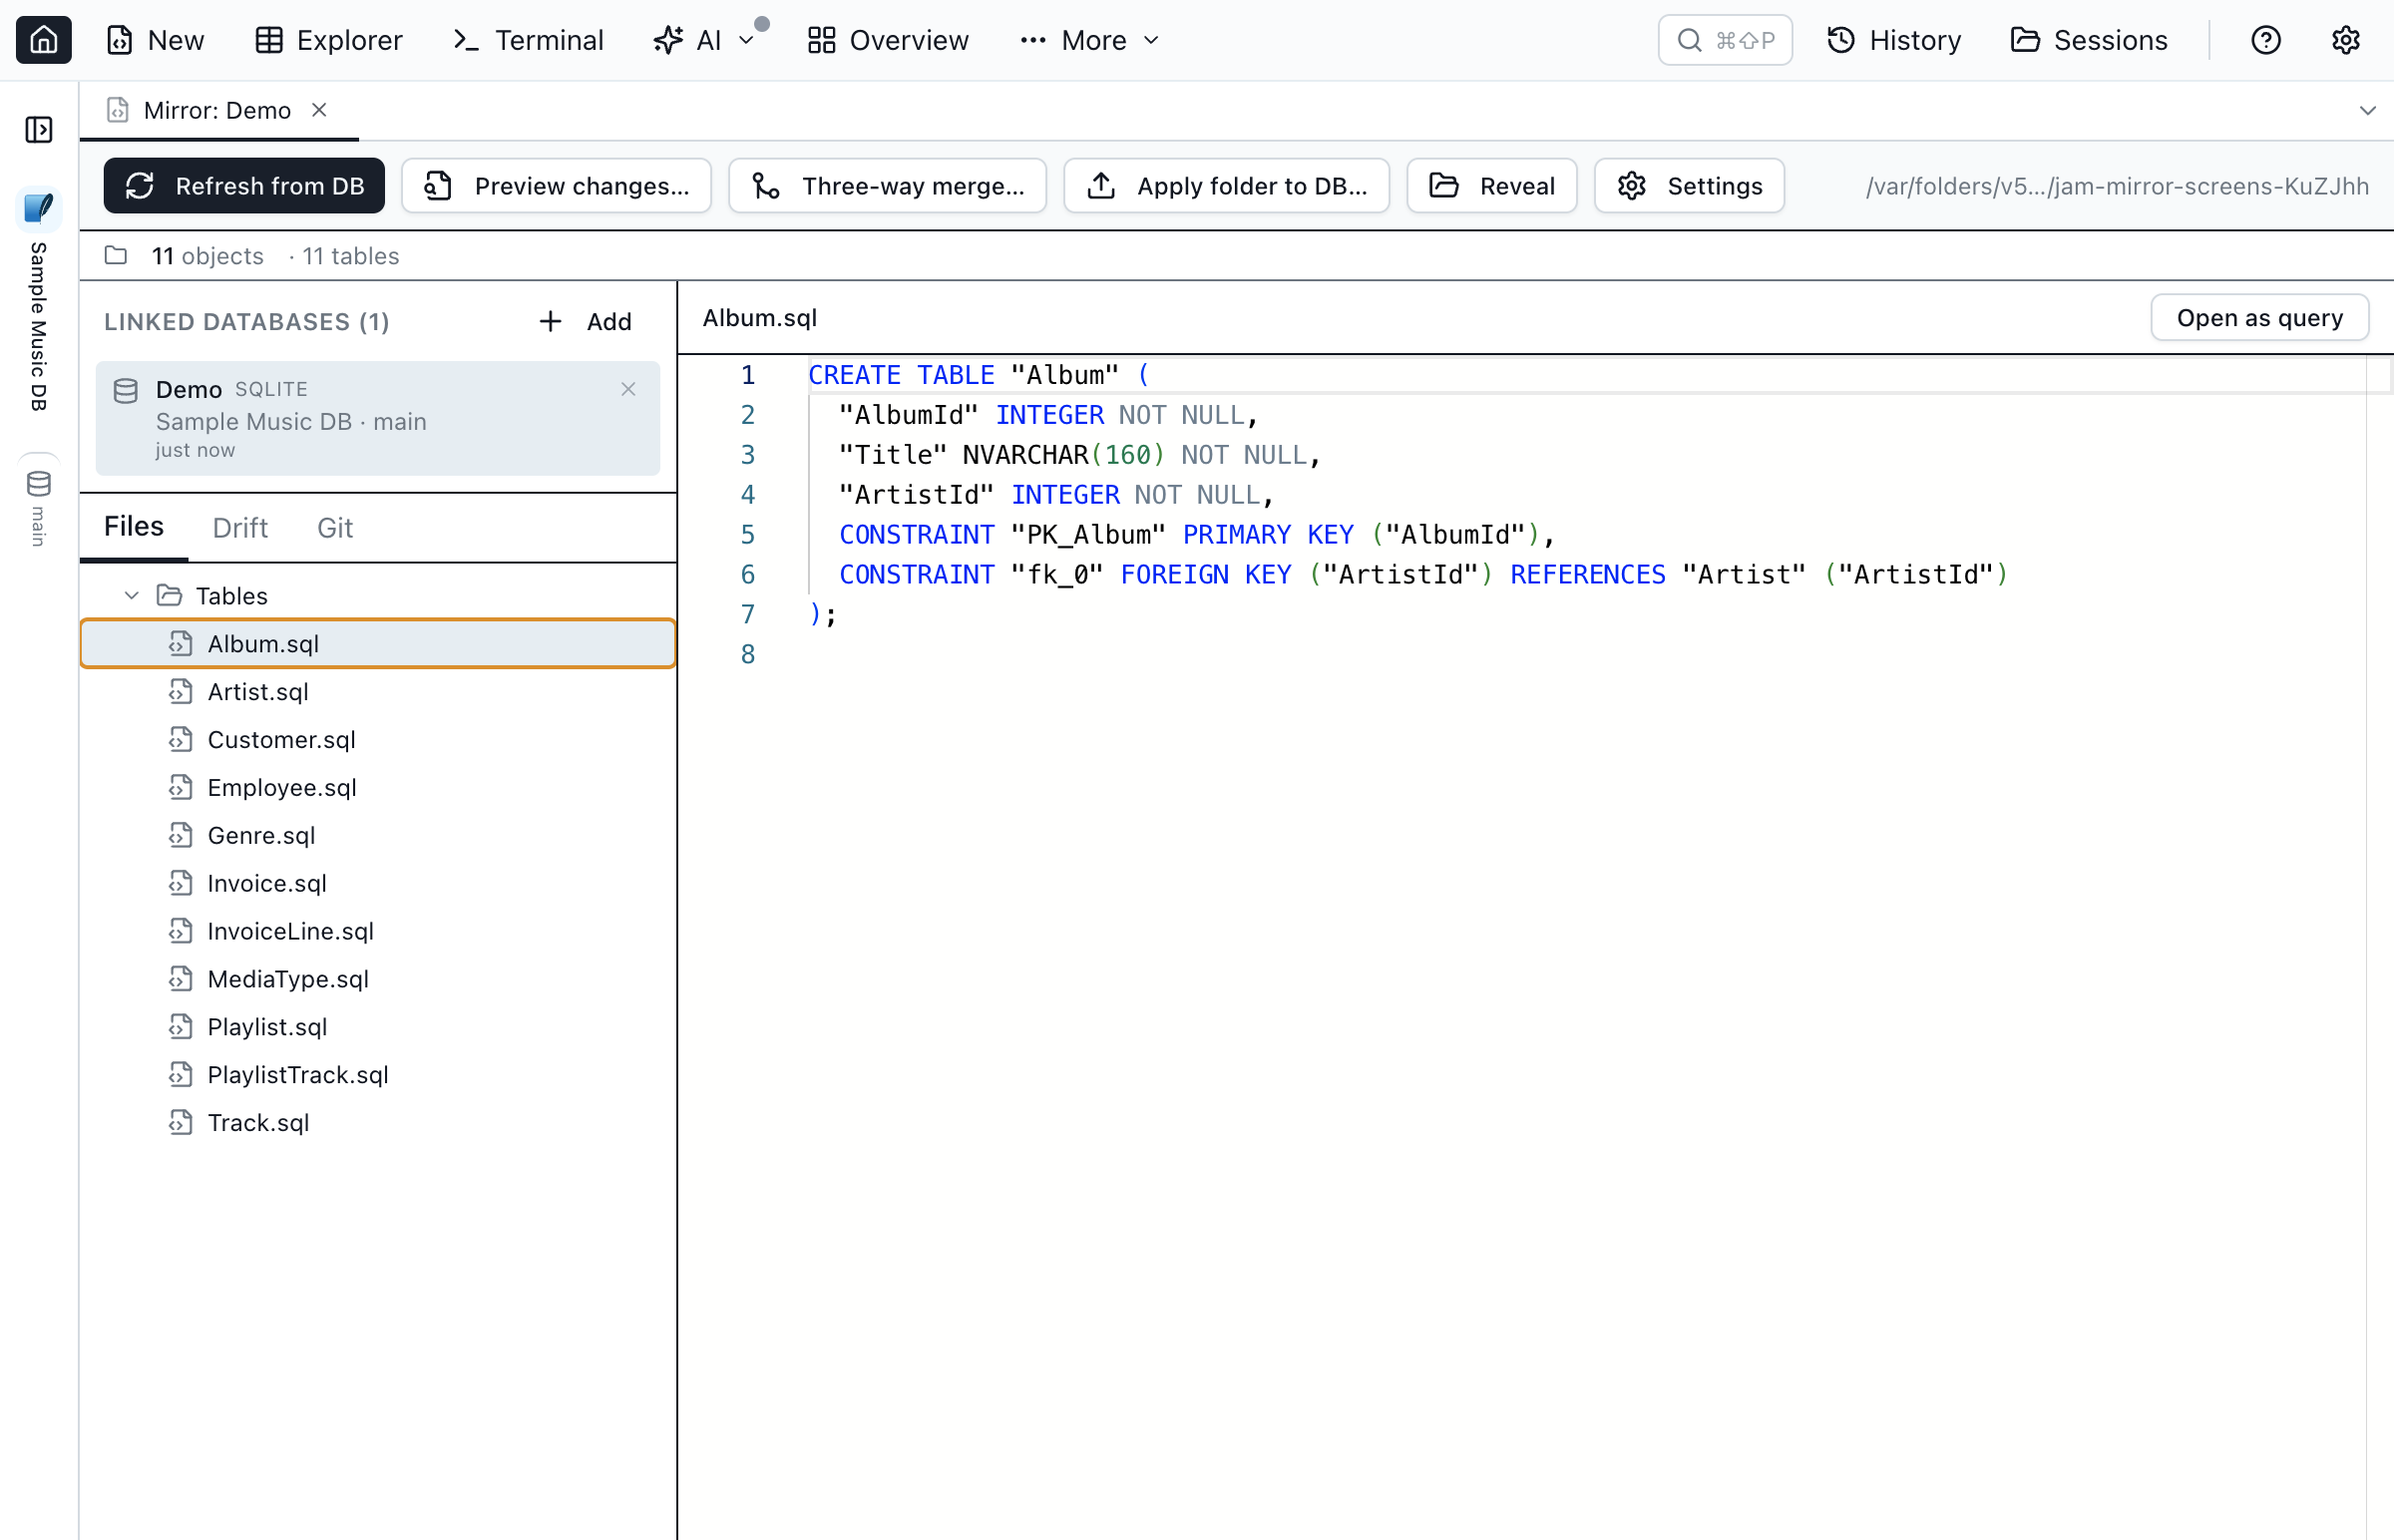Expand the More menu
Image resolution: width=2394 pixels, height=1540 pixels.
(1089, 40)
